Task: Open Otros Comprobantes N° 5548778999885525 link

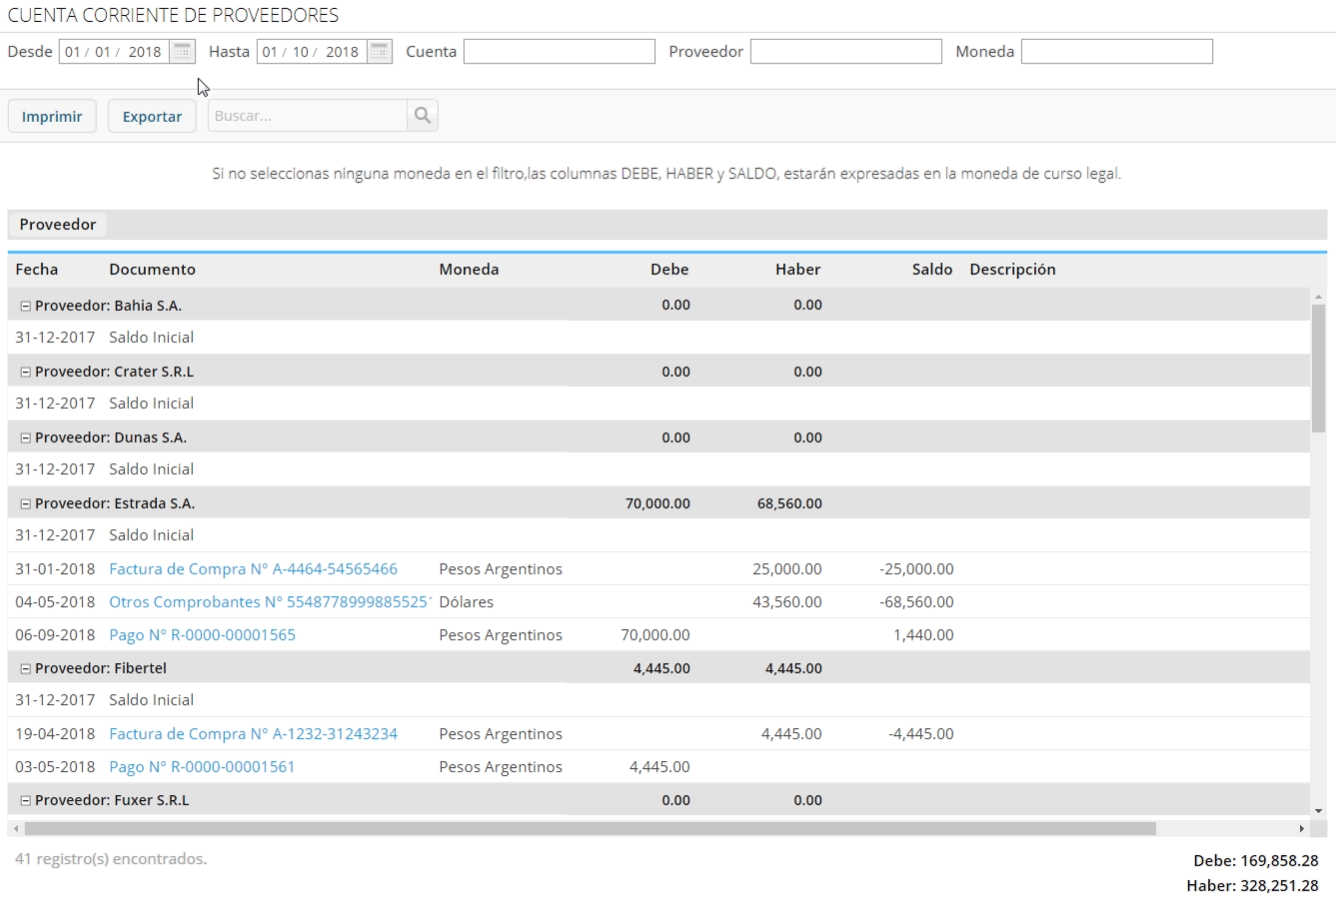Action: click(x=270, y=602)
